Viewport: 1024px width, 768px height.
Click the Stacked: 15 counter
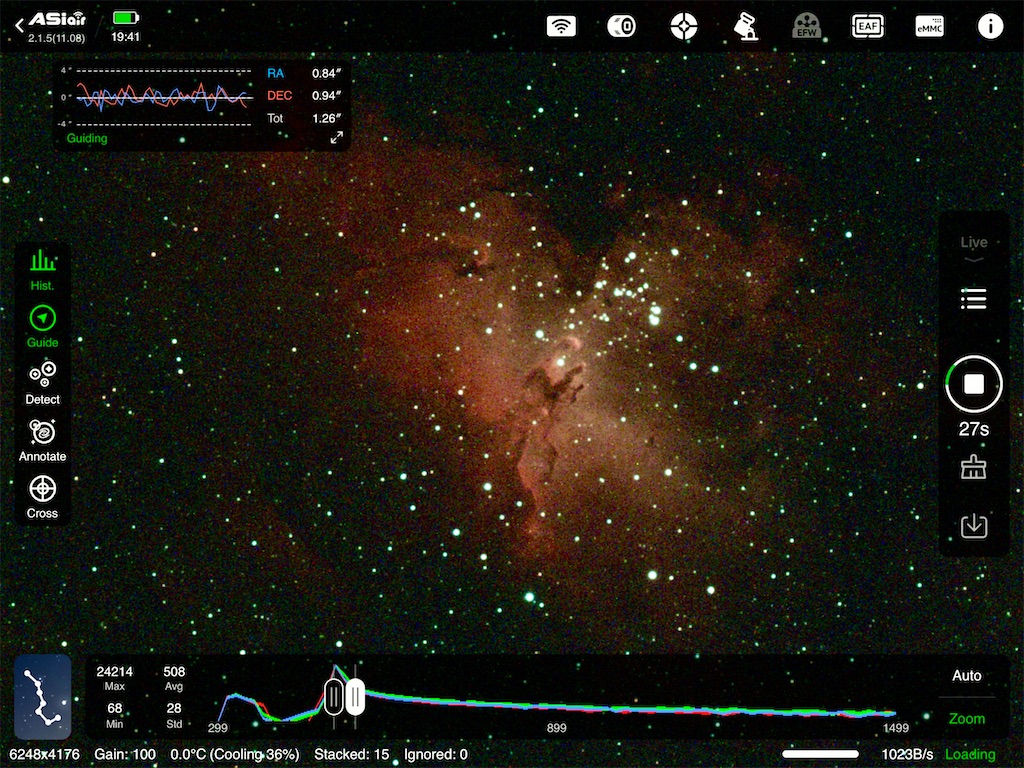pyautogui.click(x=351, y=755)
